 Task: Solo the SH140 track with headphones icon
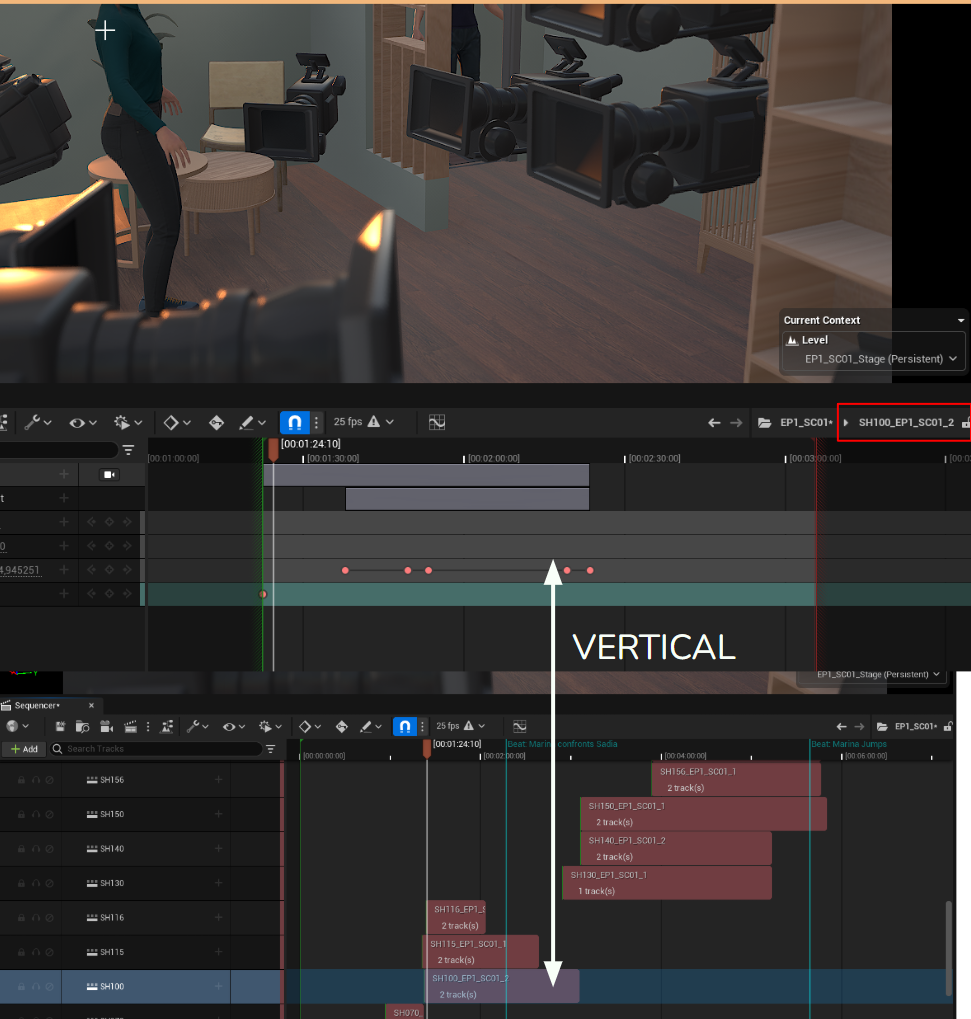click(x=35, y=849)
